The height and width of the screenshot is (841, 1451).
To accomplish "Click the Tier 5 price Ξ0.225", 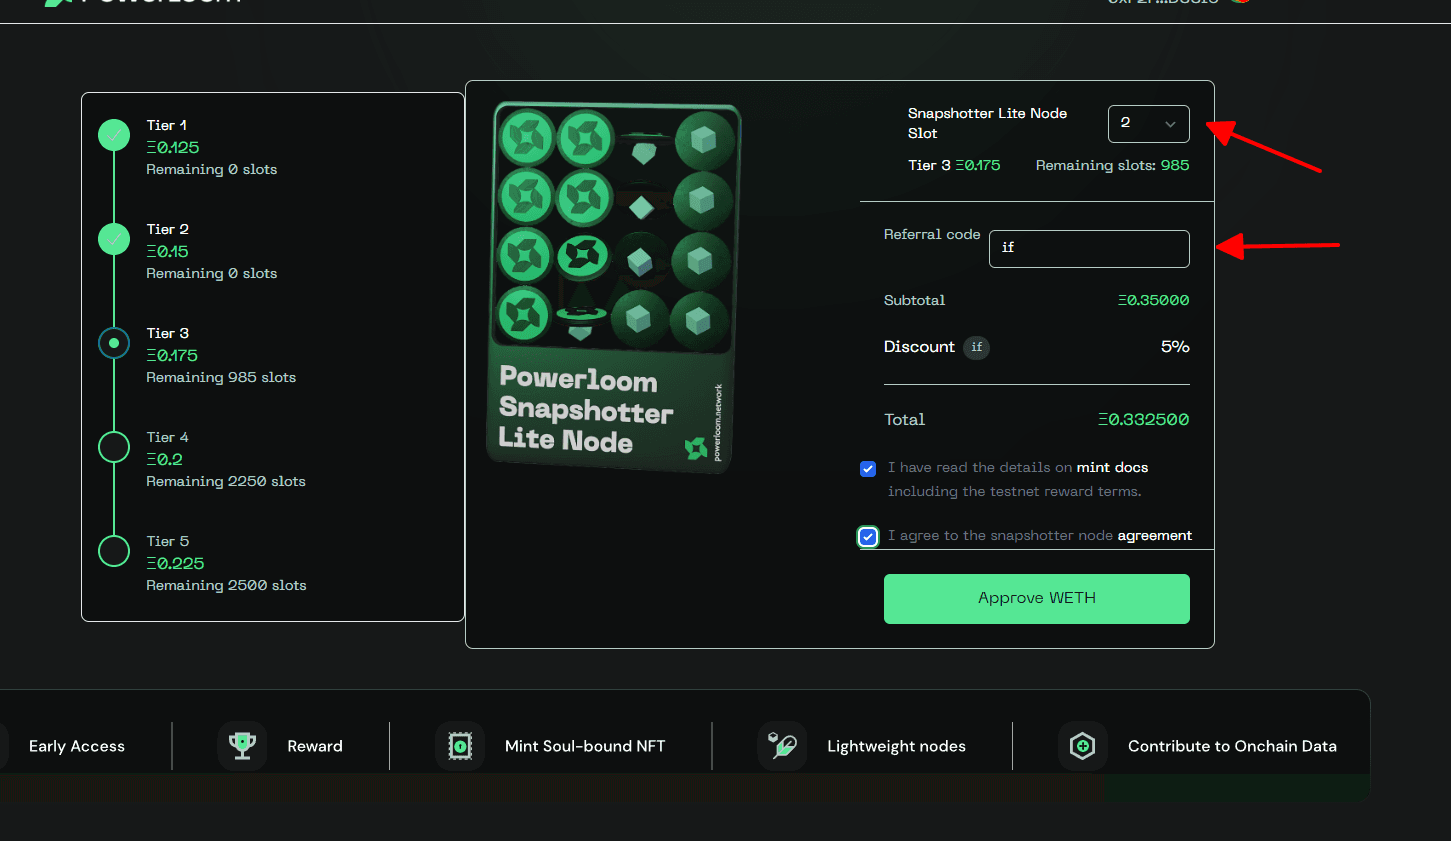I will point(175,564).
